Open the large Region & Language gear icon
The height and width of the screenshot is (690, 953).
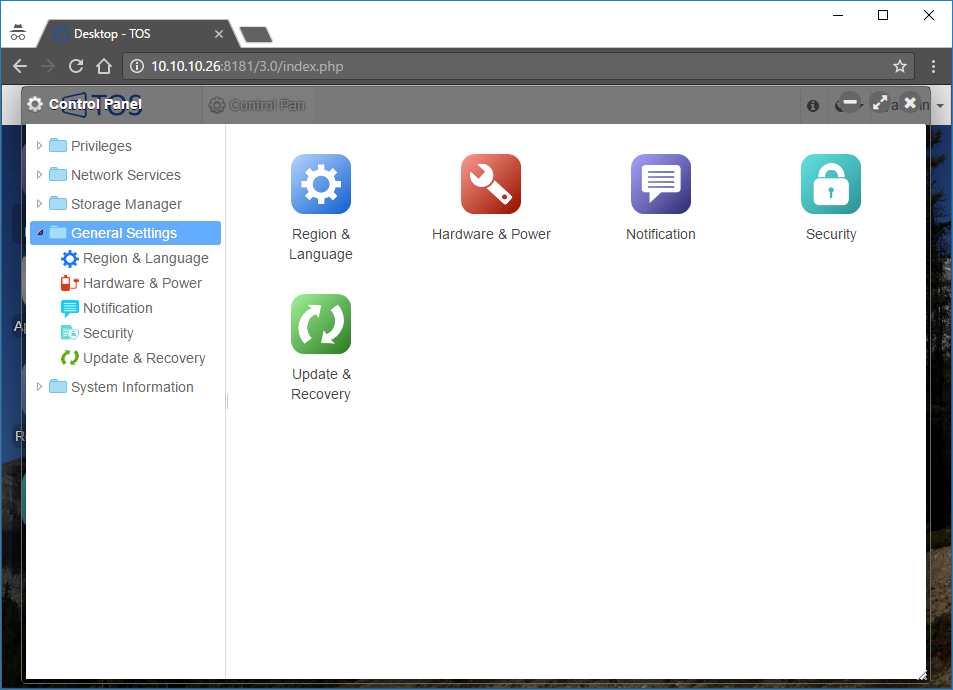pos(321,184)
